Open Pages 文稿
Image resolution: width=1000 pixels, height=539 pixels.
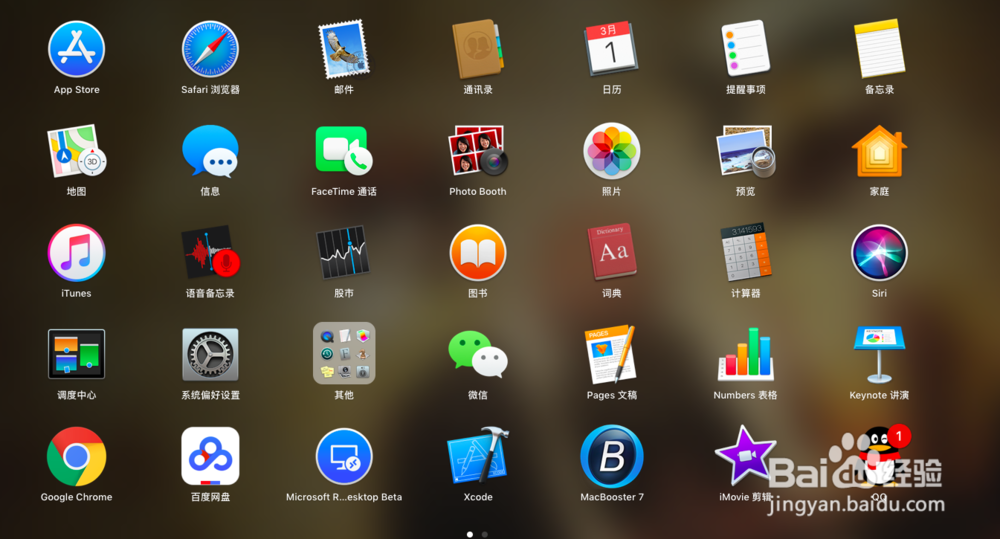click(x=612, y=355)
